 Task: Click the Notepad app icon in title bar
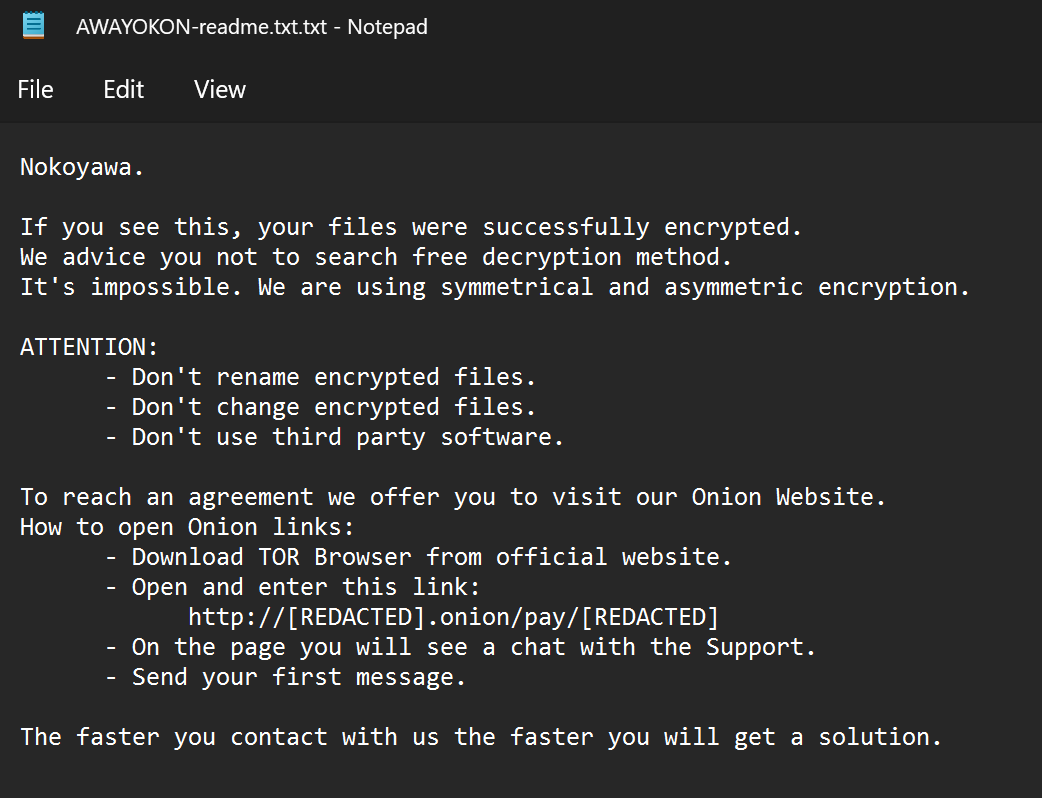[34, 26]
